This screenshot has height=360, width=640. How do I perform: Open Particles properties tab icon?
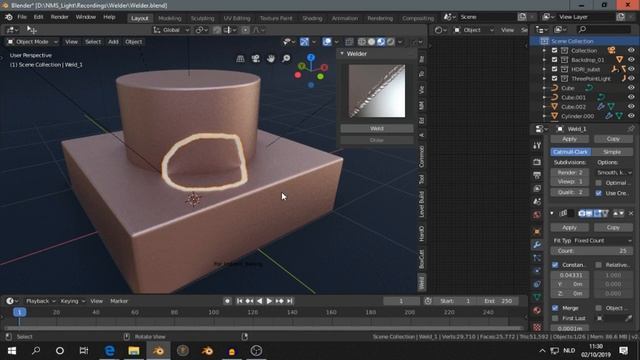[x=537, y=258]
